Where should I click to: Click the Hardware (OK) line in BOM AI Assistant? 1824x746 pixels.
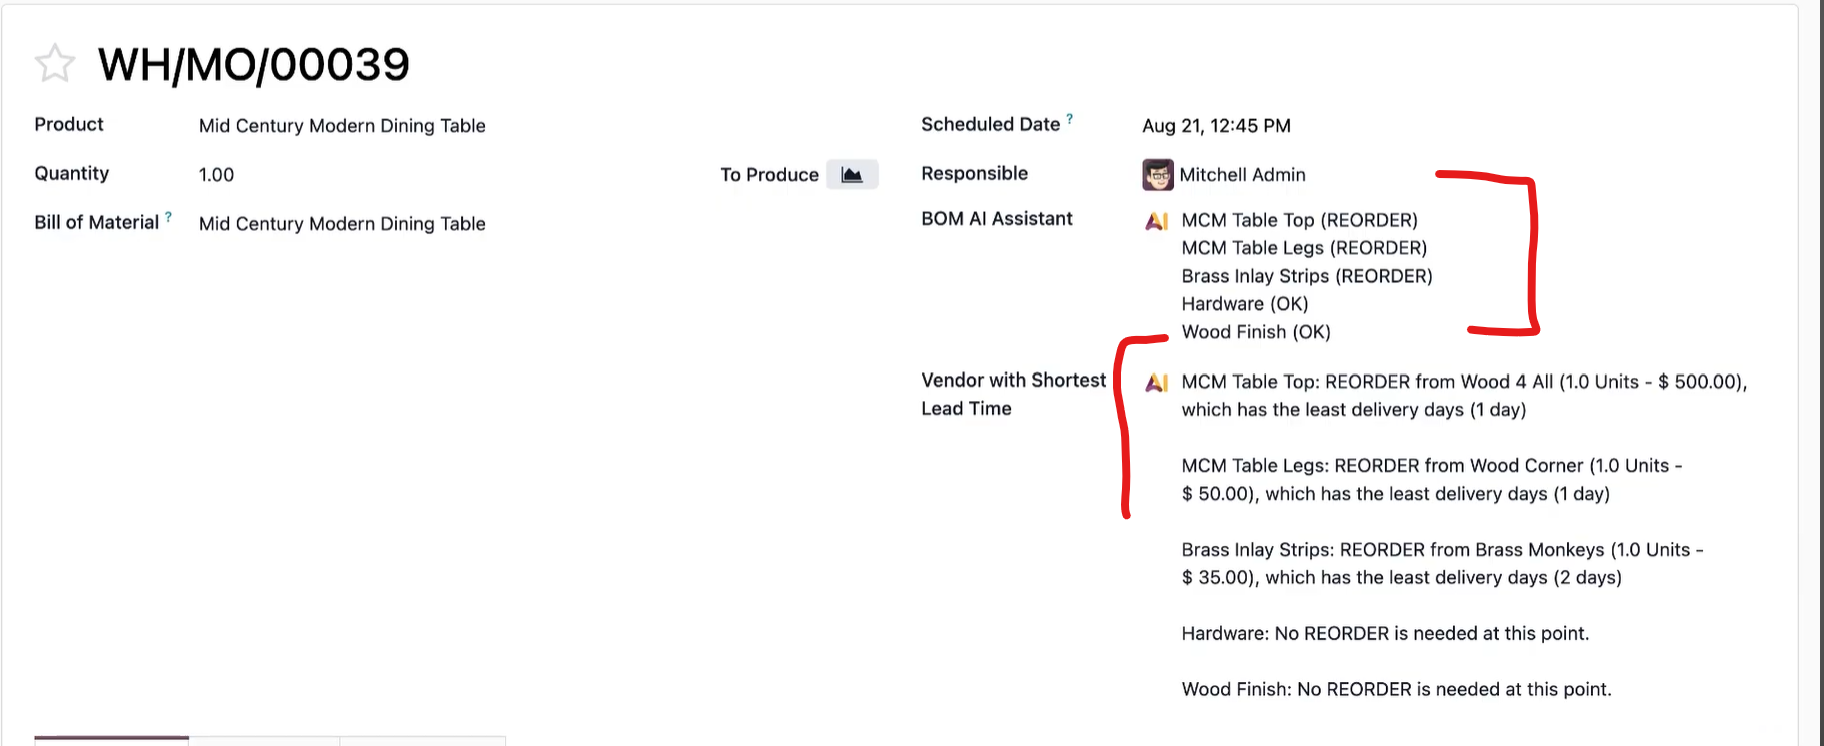pyautogui.click(x=1244, y=304)
